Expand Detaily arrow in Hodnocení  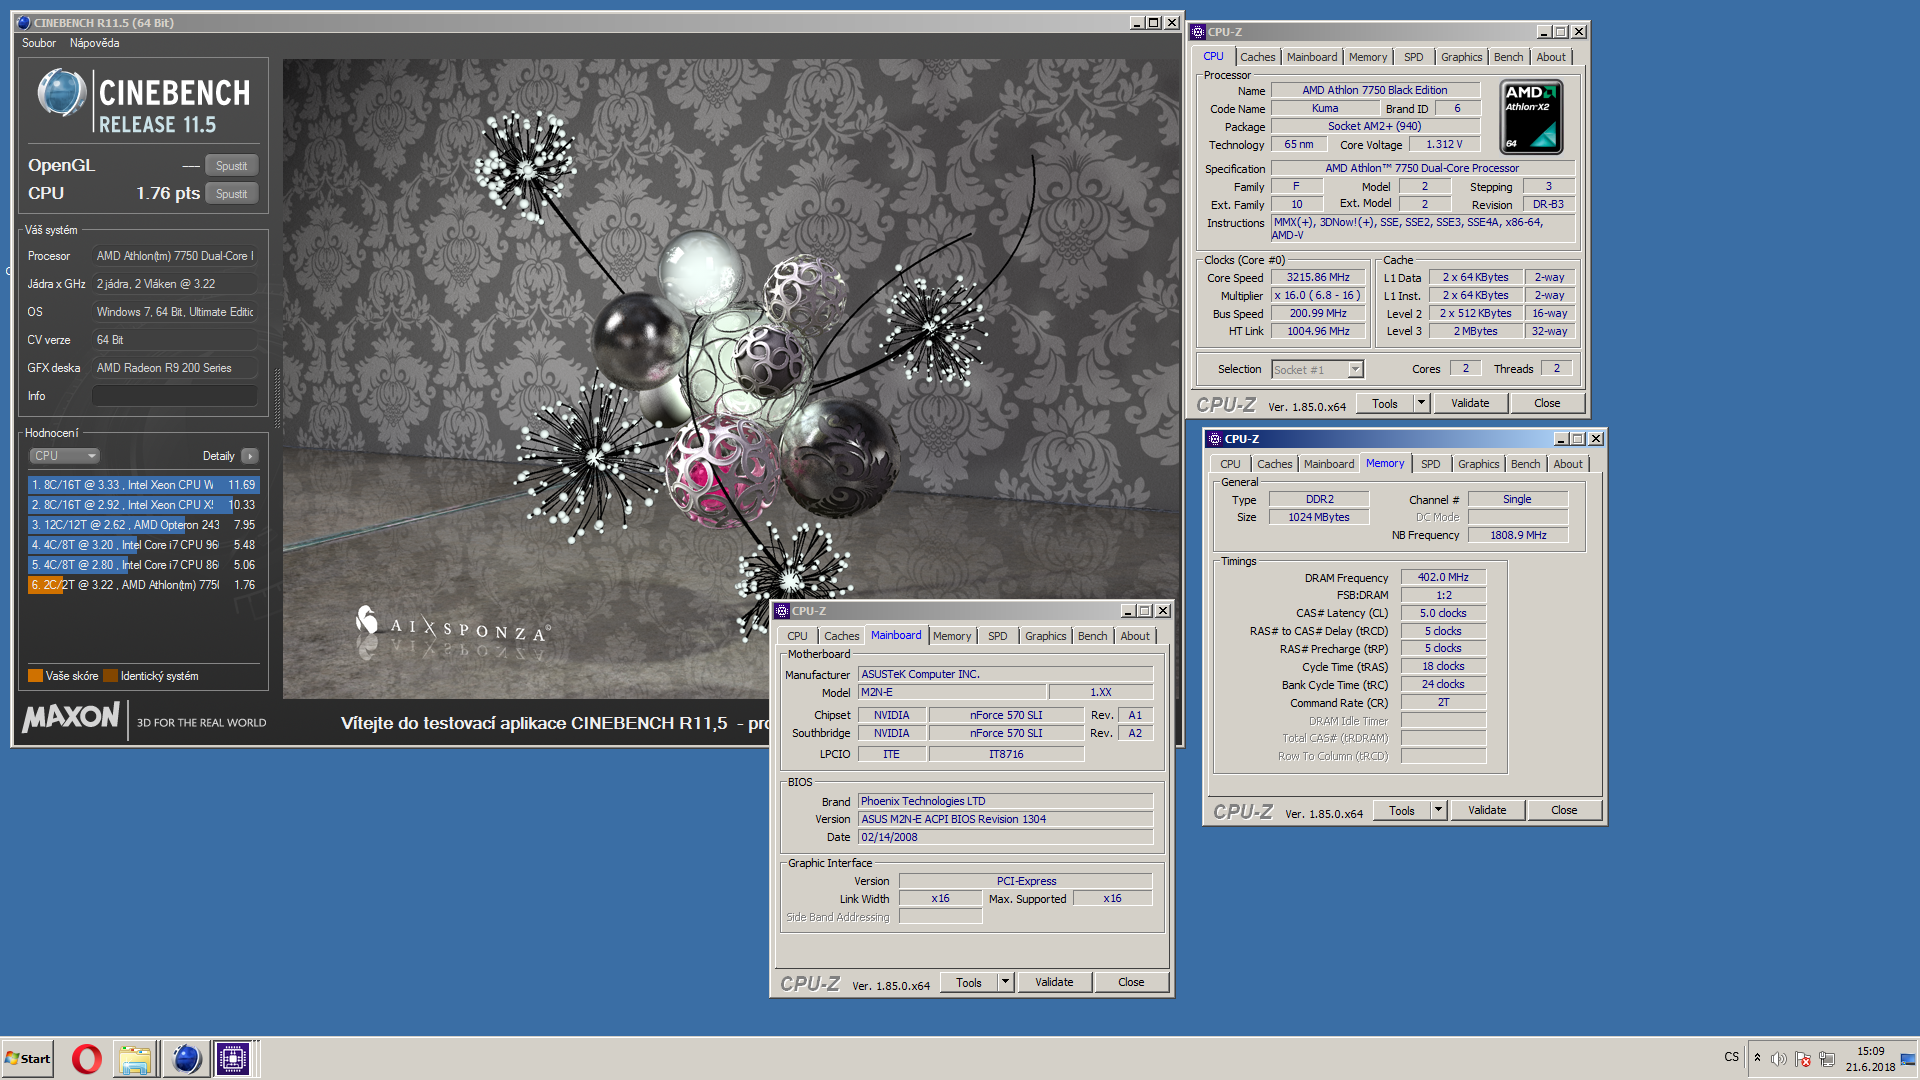250,456
